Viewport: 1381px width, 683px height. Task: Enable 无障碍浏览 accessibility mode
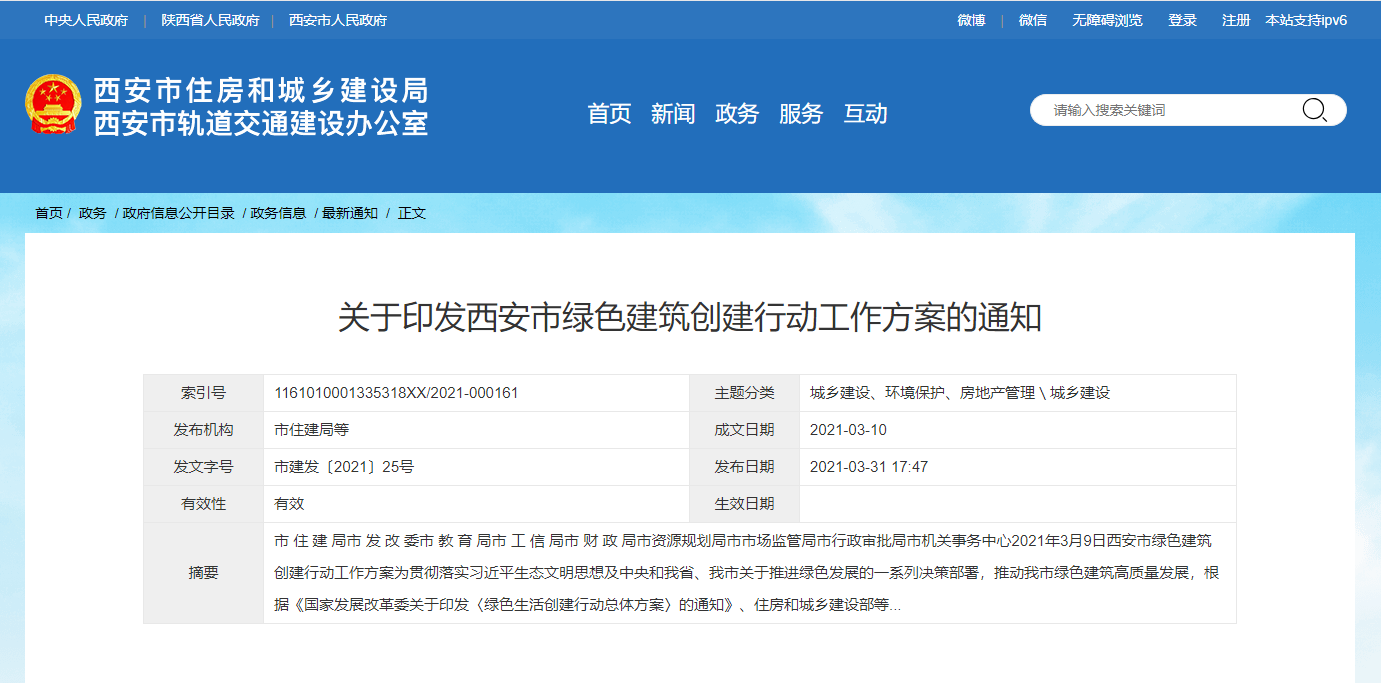tap(1107, 20)
